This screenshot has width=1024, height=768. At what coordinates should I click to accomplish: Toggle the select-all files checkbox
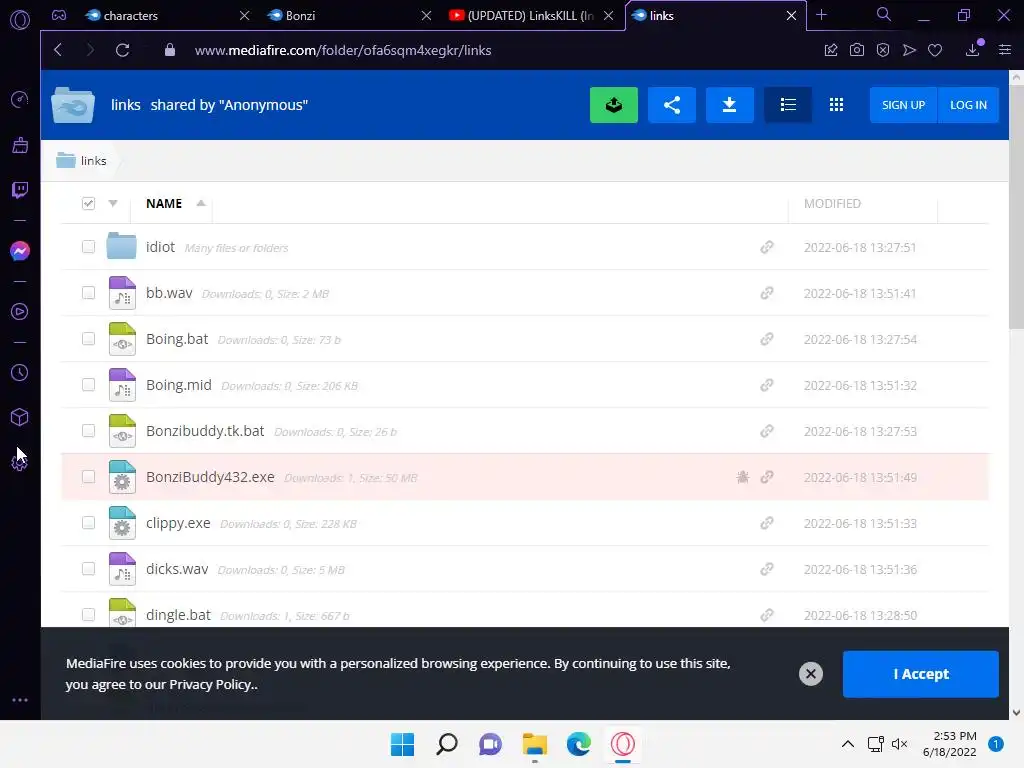point(88,204)
